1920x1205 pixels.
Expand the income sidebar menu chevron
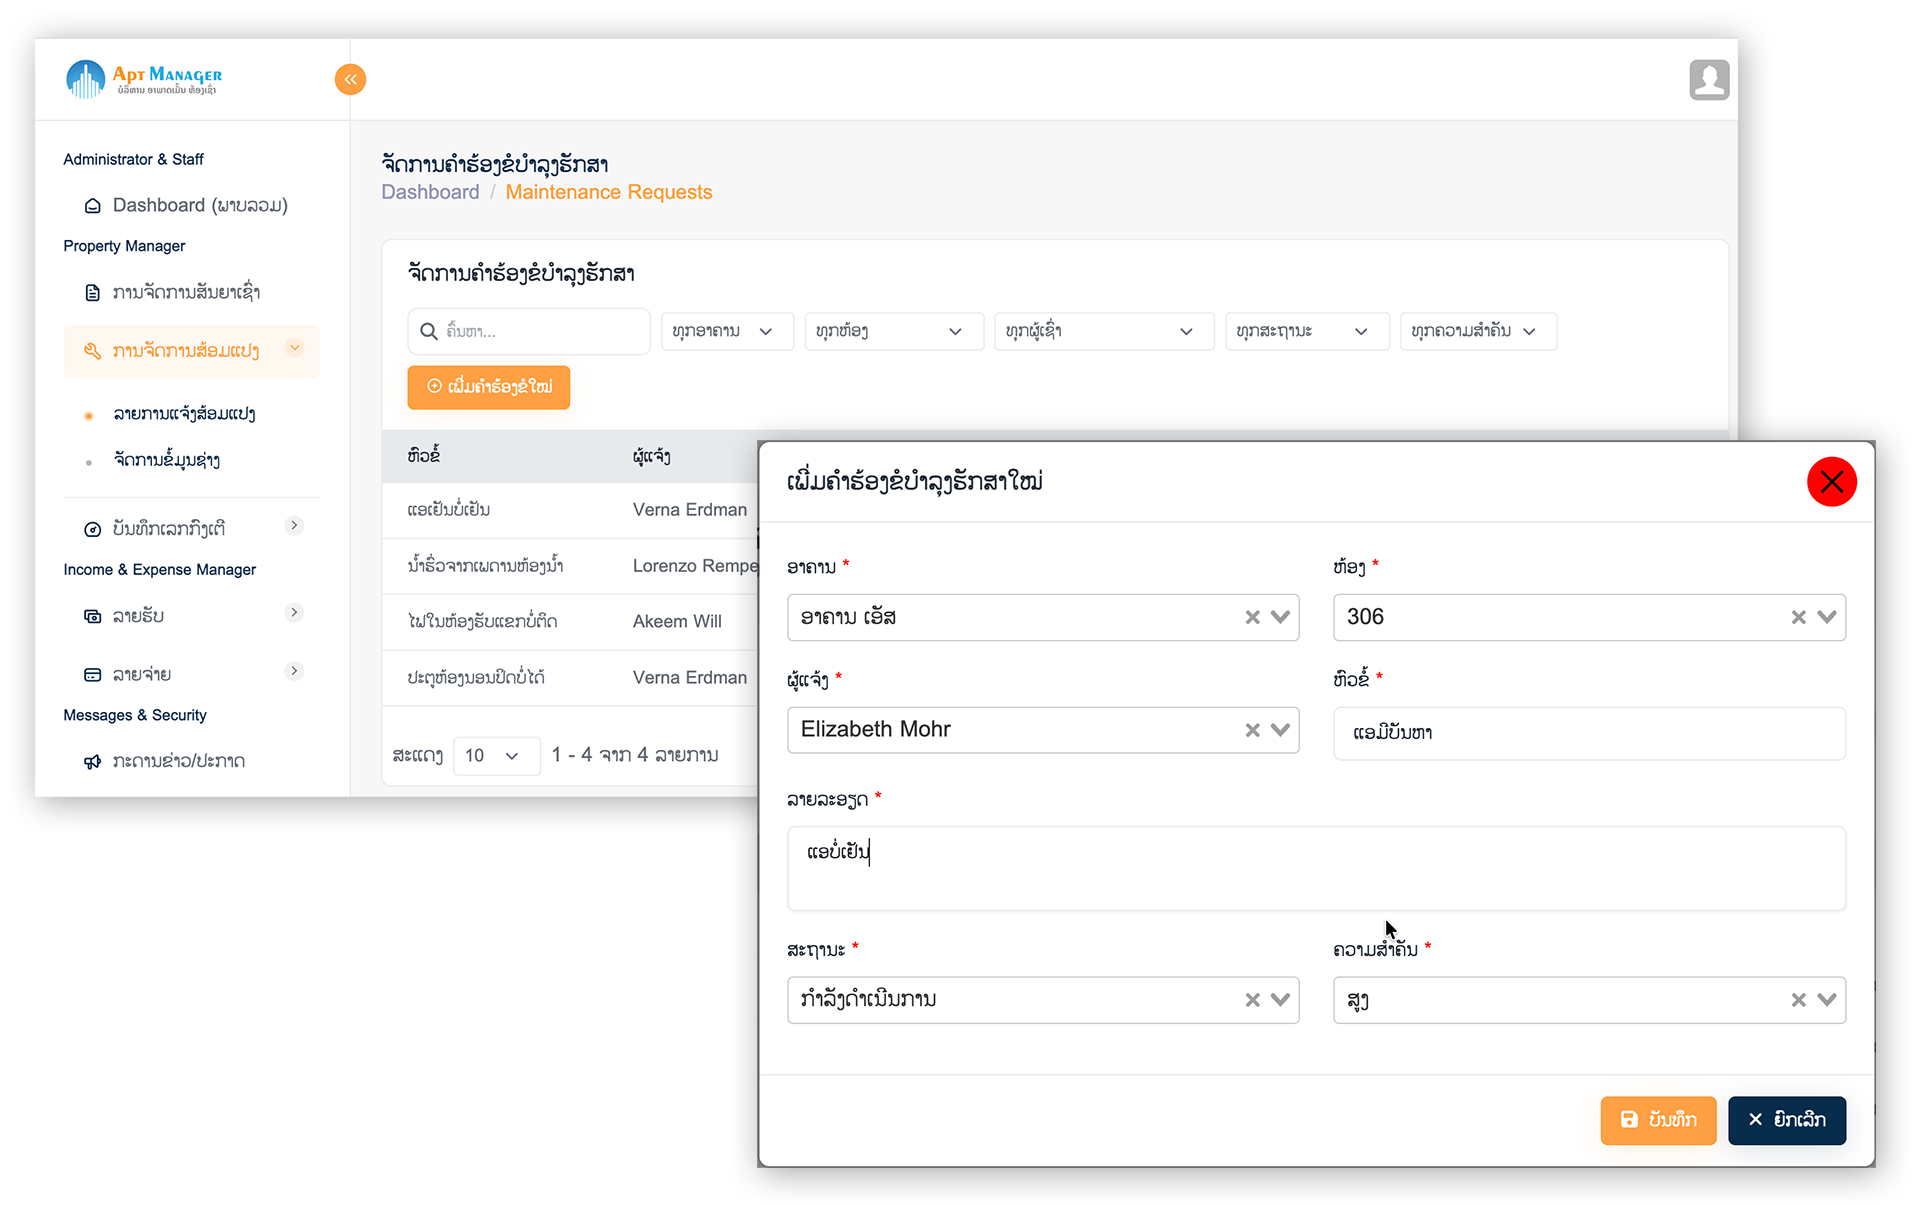pos(294,613)
